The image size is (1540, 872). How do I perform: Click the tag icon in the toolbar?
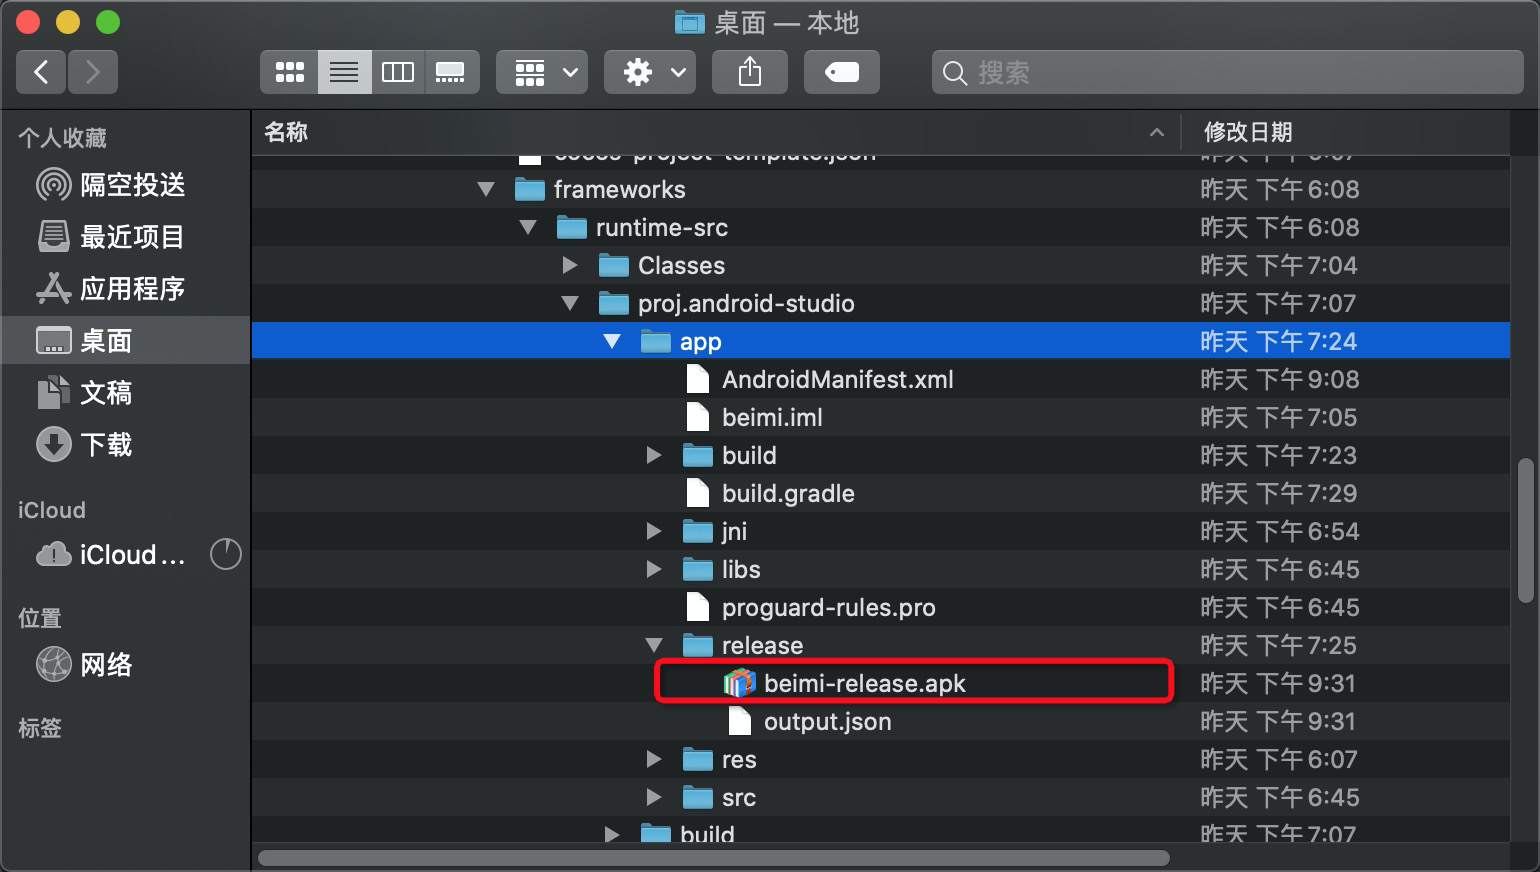pyautogui.click(x=841, y=71)
